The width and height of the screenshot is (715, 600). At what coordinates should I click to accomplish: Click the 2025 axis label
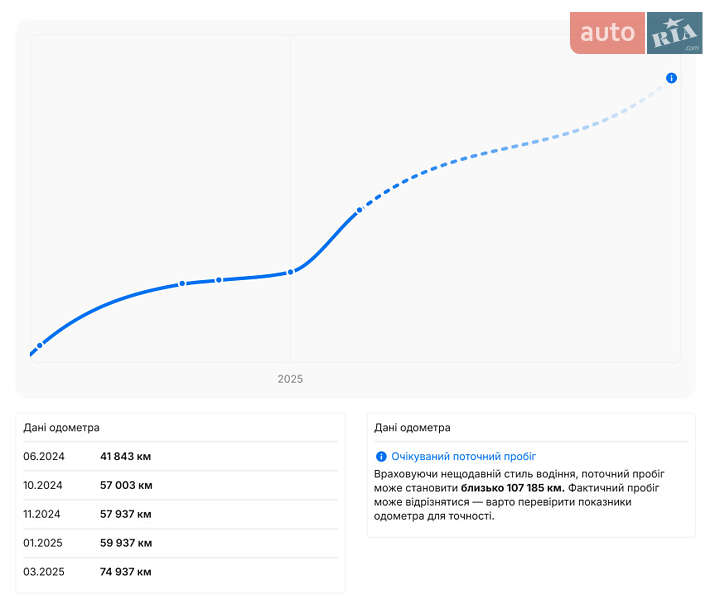pos(290,379)
